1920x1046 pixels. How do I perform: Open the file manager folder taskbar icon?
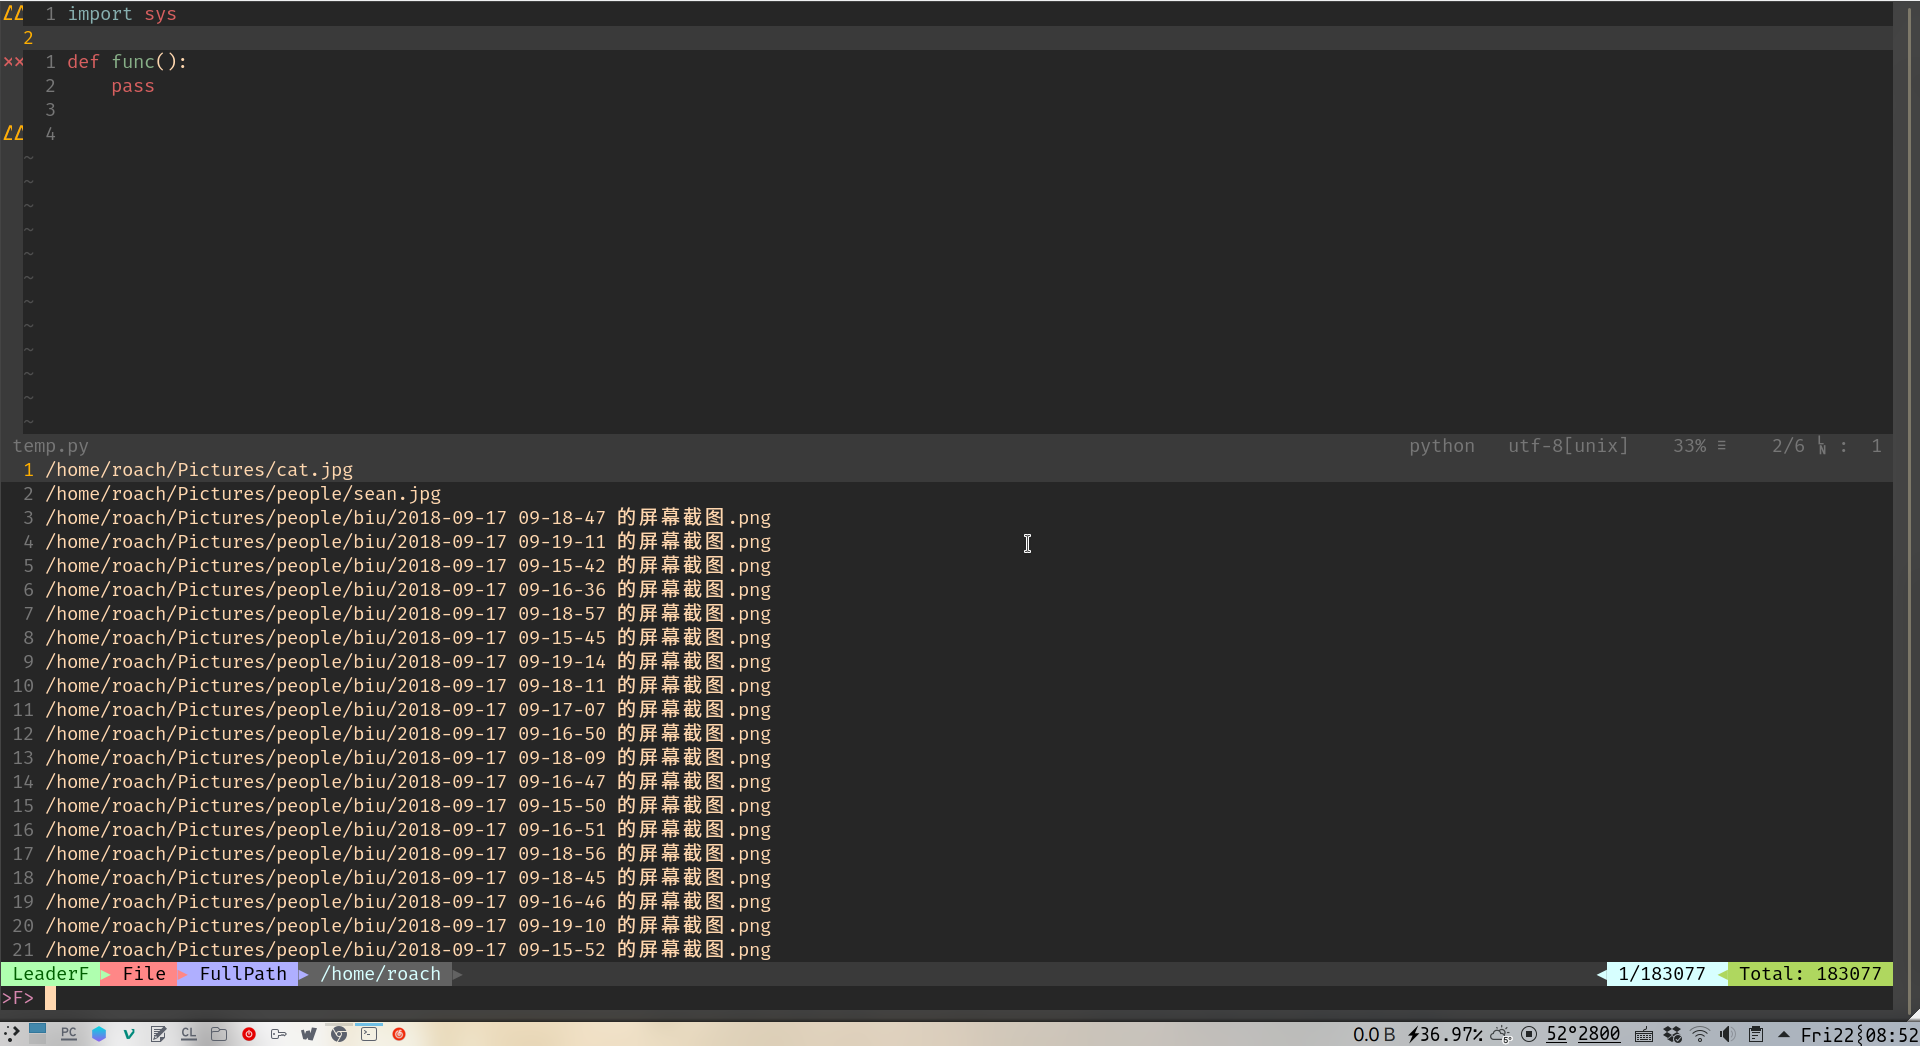219,1034
